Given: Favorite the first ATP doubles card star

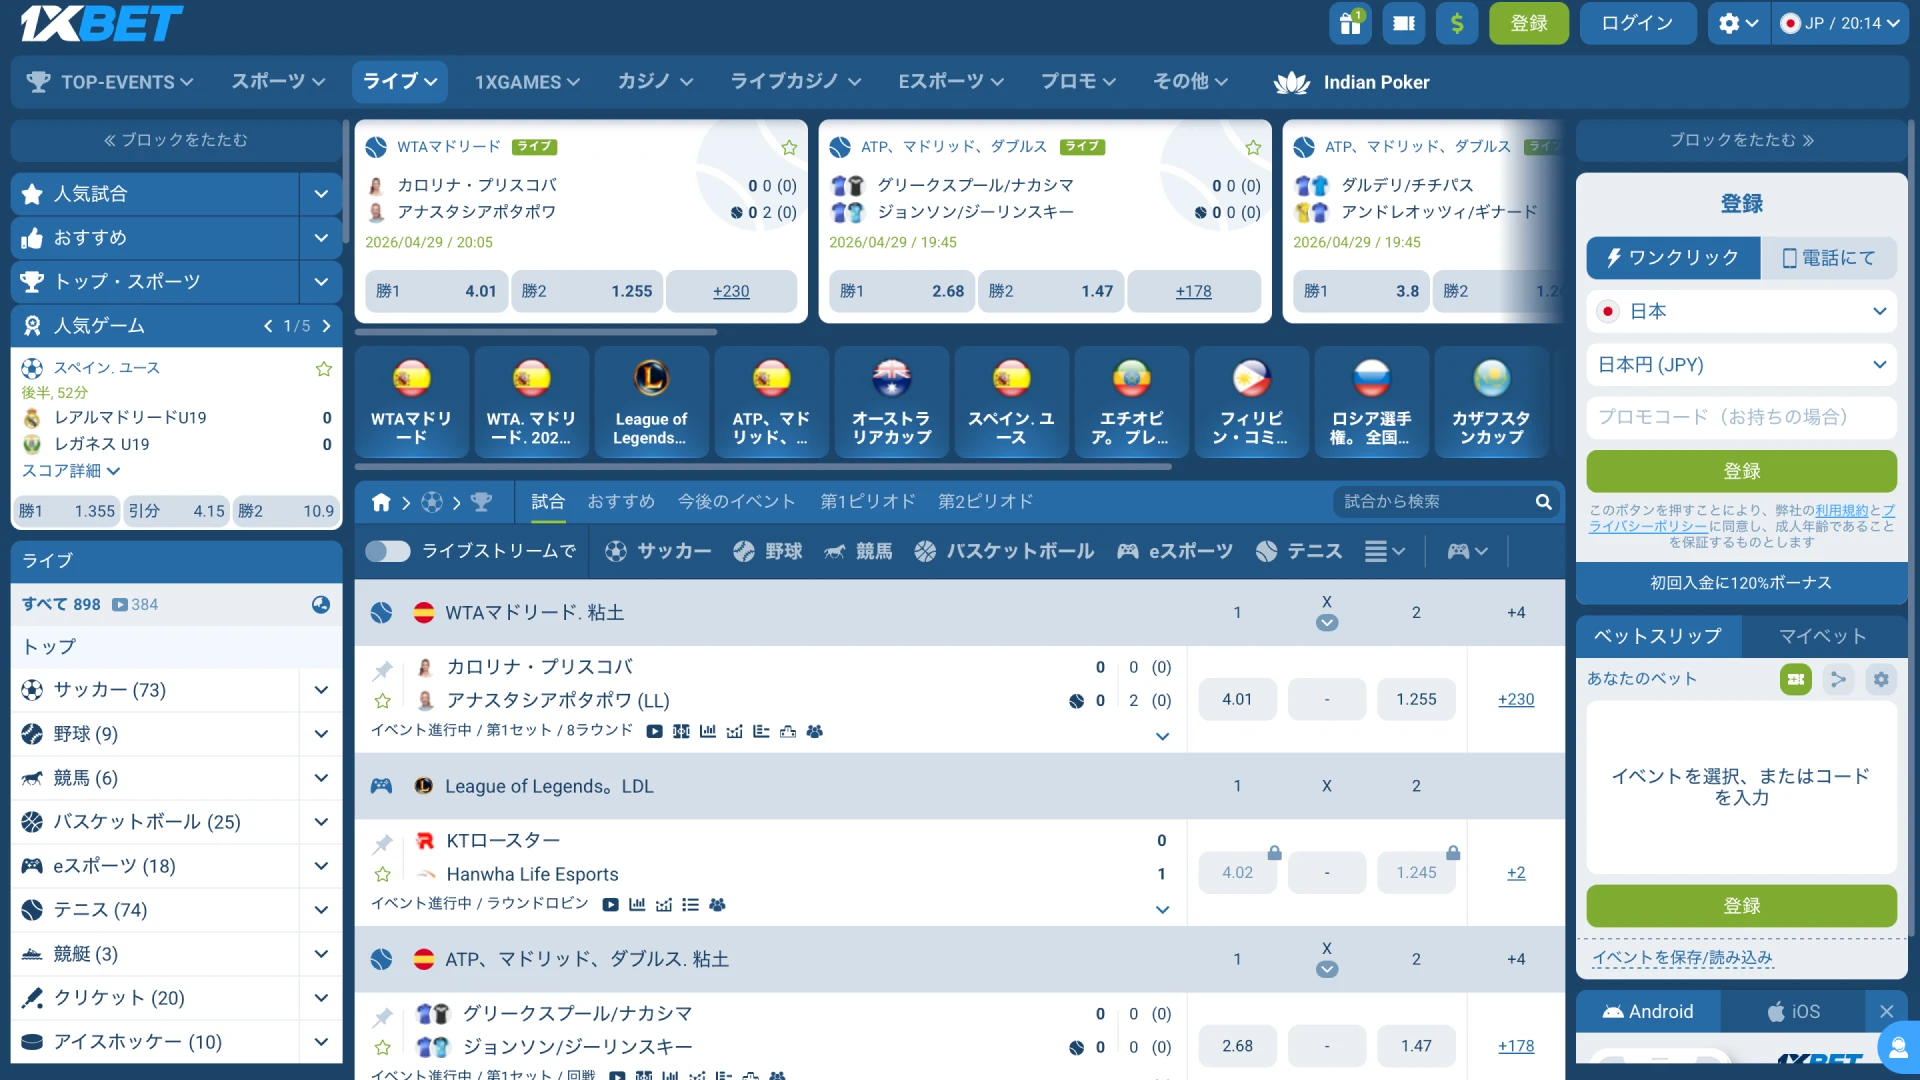Looking at the screenshot, I should click(1253, 148).
